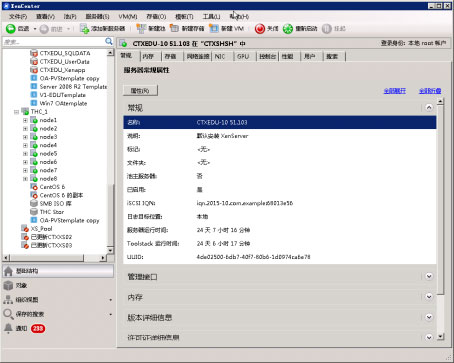The width and height of the screenshot is (454, 363).
Task: Click the Add New Server toolbar icon
Action: pyautogui.click(x=84, y=29)
